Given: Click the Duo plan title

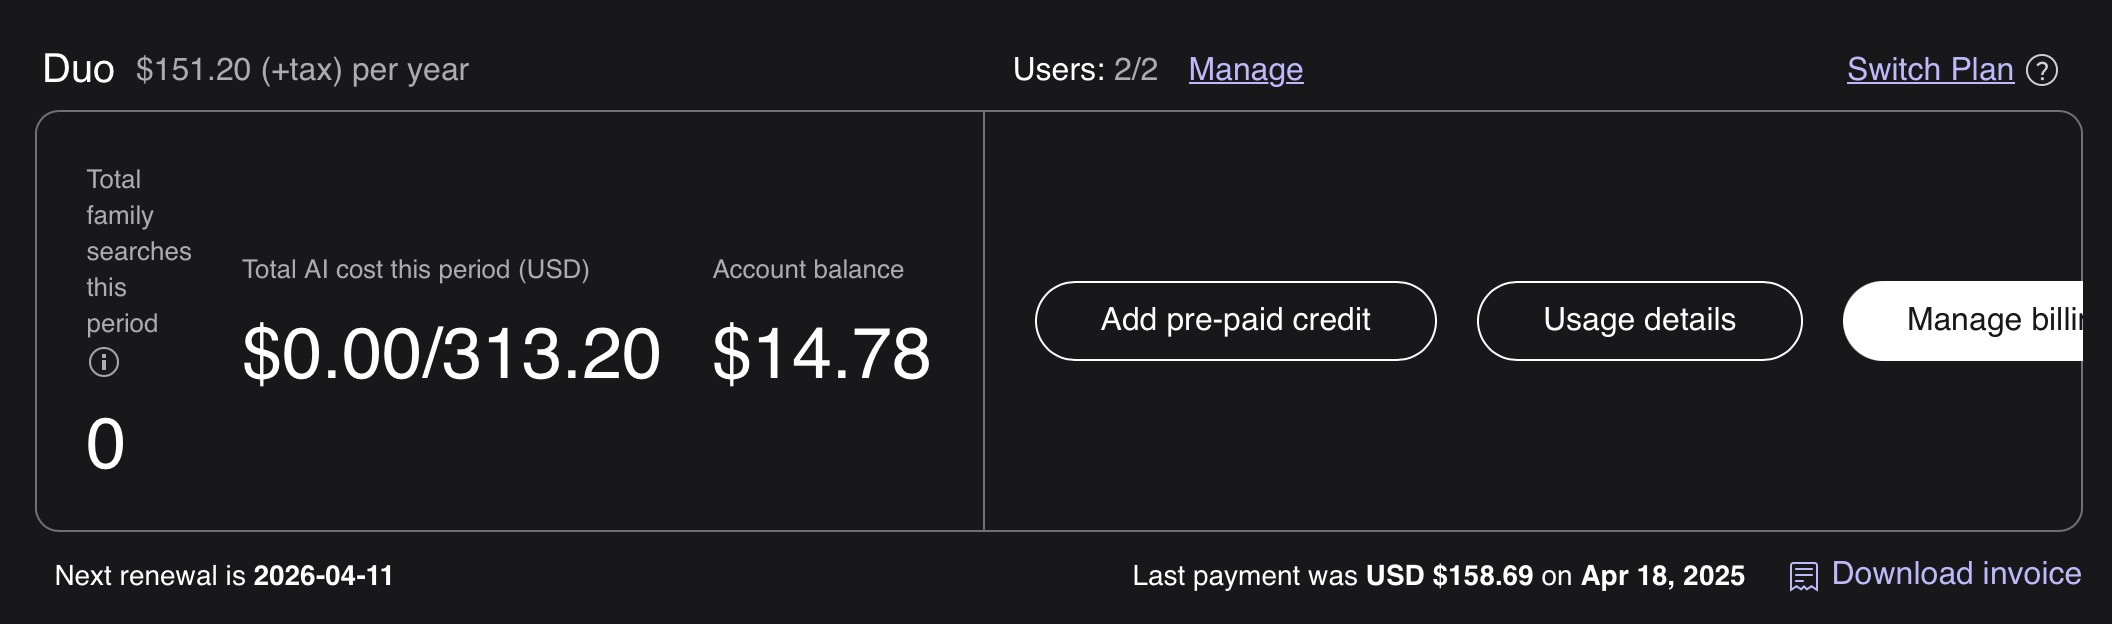Looking at the screenshot, I should pyautogui.click(x=78, y=69).
